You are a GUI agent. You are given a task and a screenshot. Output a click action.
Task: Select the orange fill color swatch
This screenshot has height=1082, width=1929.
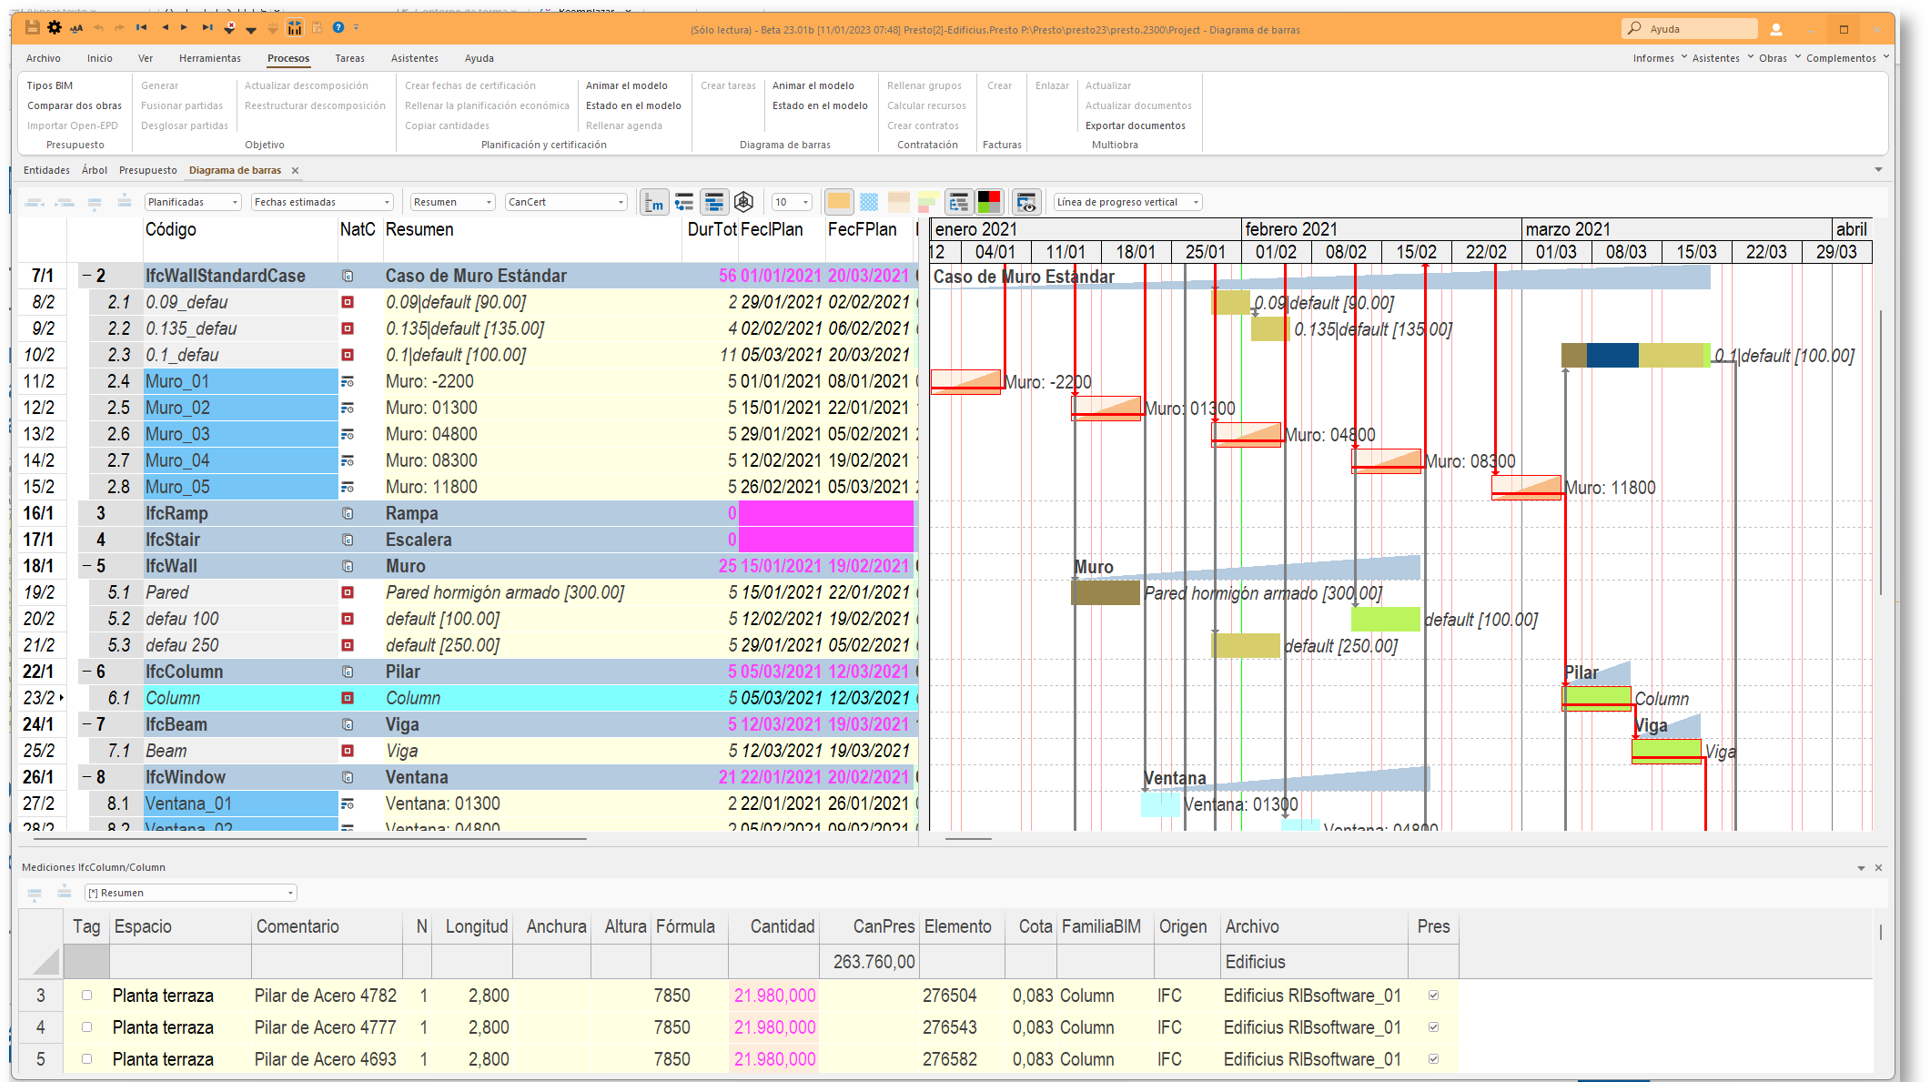point(838,201)
